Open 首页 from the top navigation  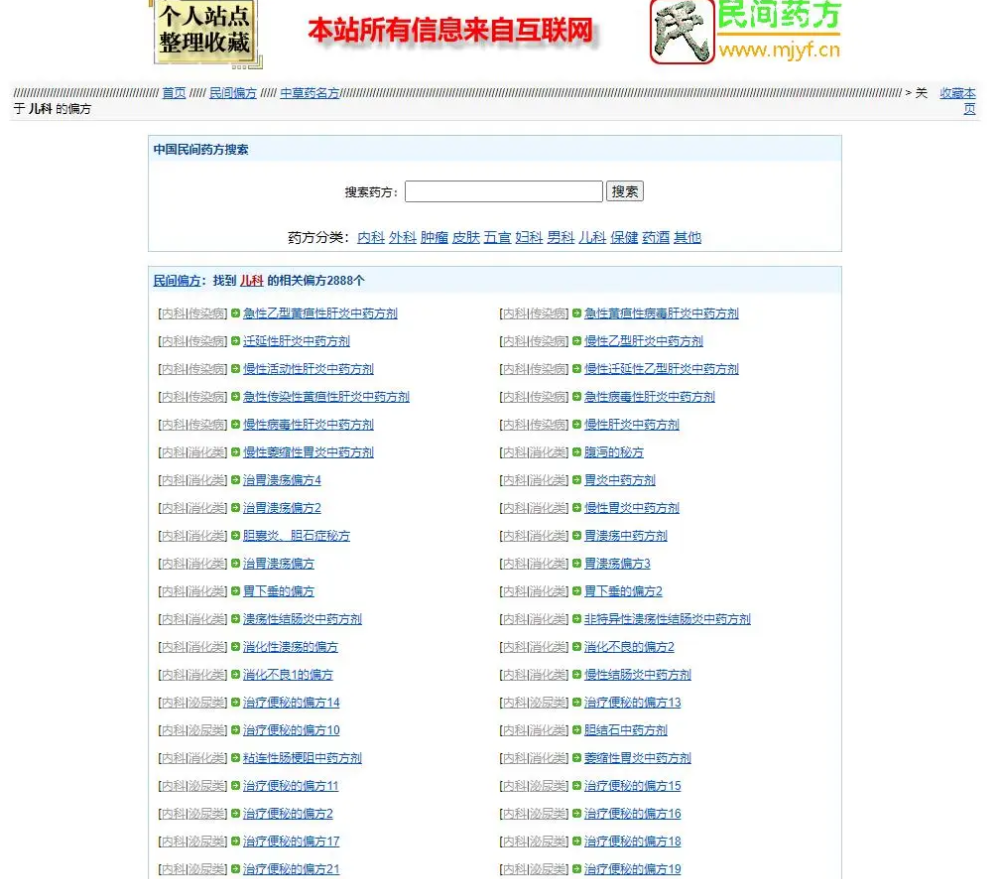[x=175, y=93]
